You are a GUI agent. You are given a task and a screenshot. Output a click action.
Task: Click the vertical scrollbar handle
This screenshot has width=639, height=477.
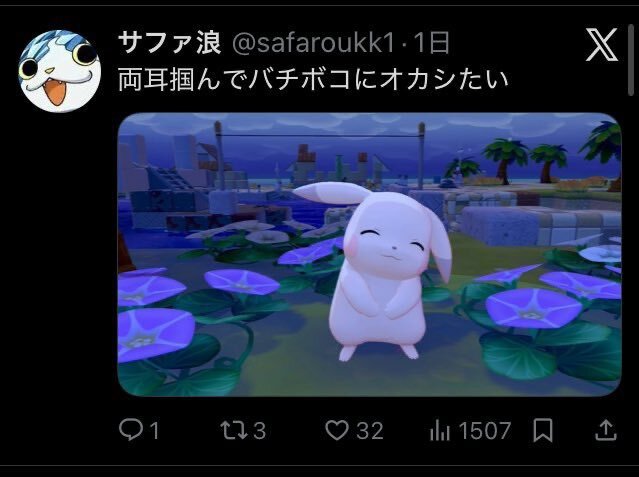(x=630, y=59)
